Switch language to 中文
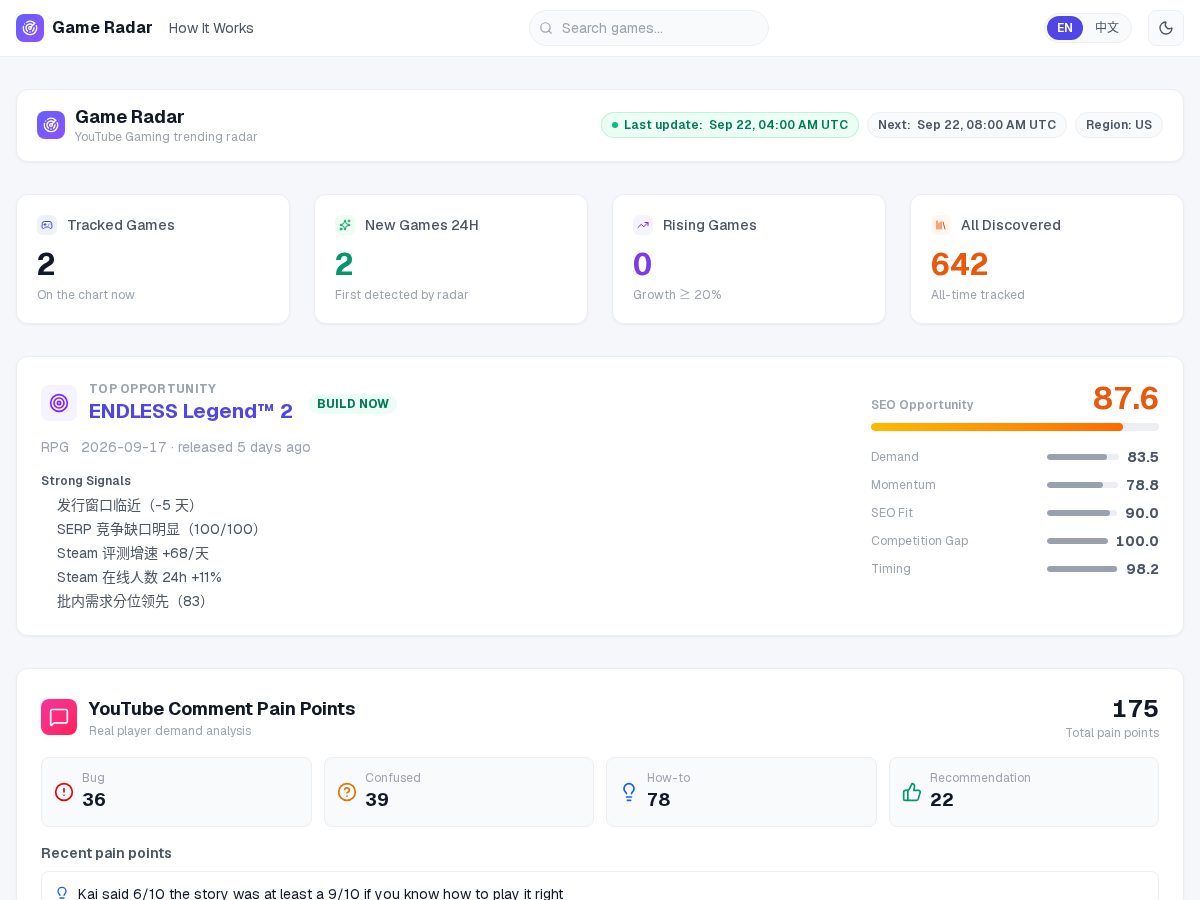The width and height of the screenshot is (1200, 900). (x=1107, y=28)
